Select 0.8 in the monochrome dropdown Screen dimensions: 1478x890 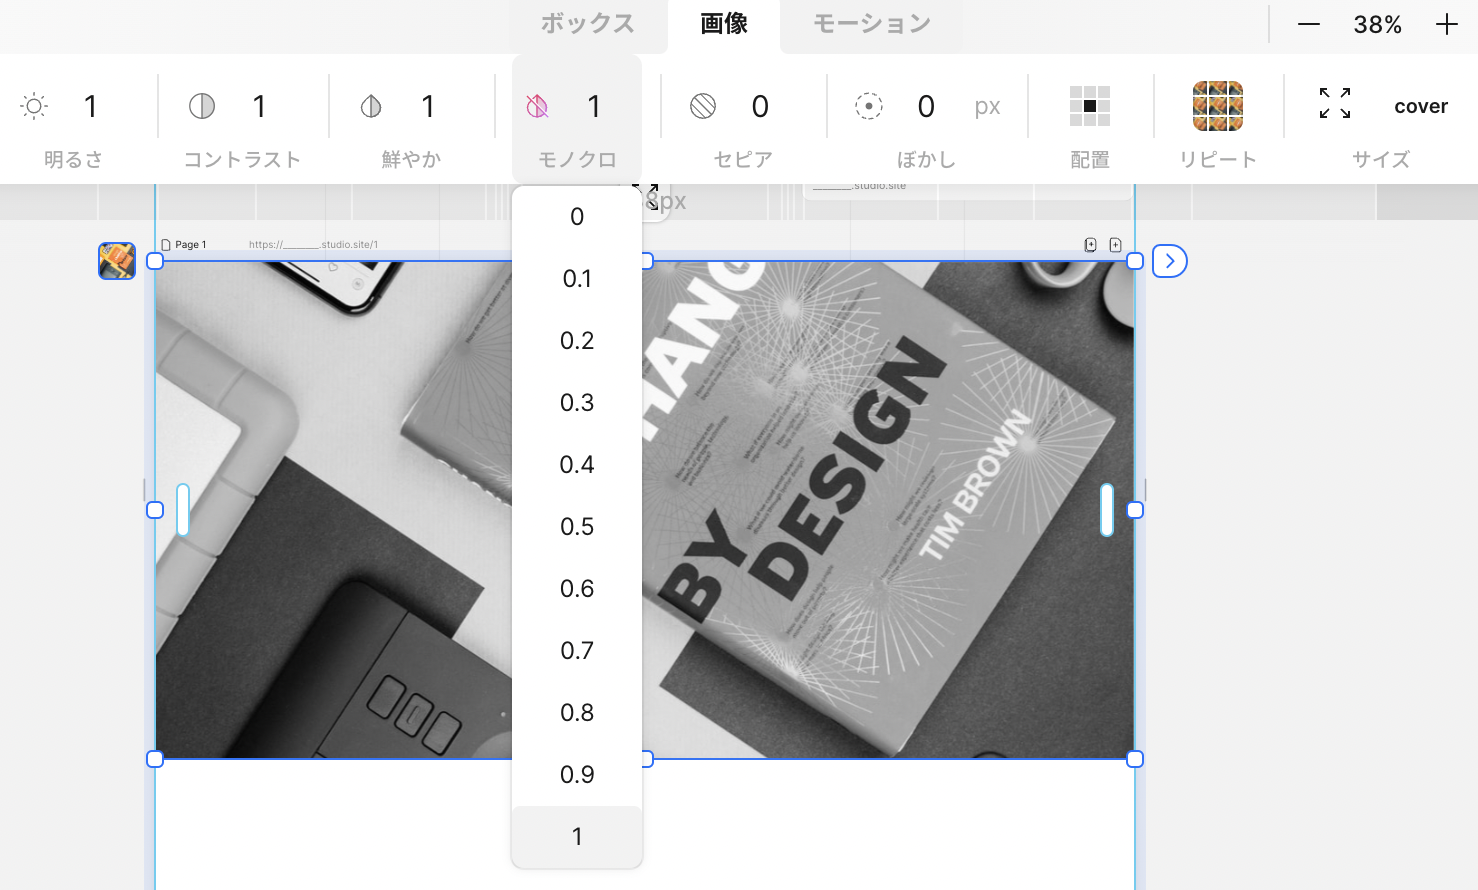point(577,713)
